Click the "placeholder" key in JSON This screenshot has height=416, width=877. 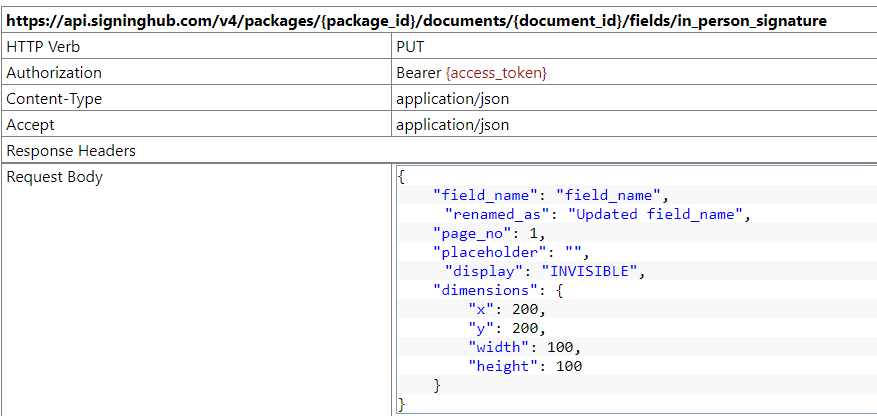pyautogui.click(x=486, y=252)
